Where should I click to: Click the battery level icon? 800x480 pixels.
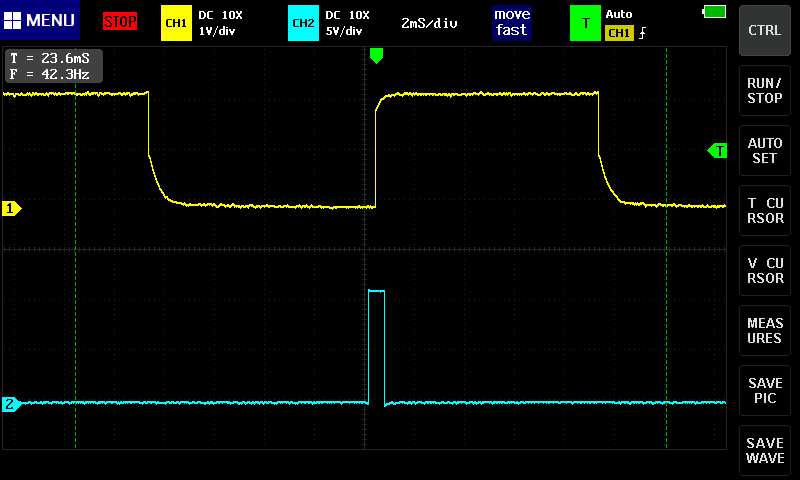[714, 12]
